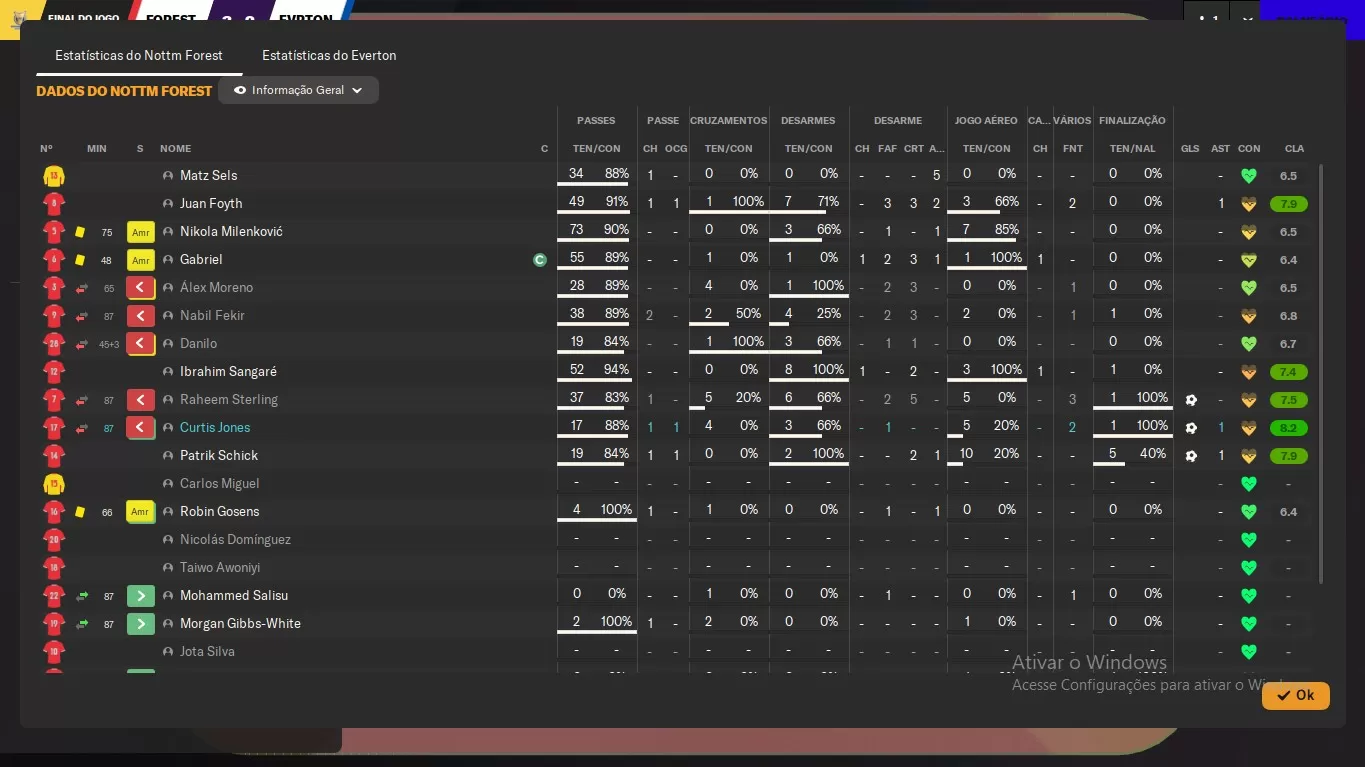Viewport: 1365px width, 767px height.
Task: Sort by Nº column header
Action: 46,149
